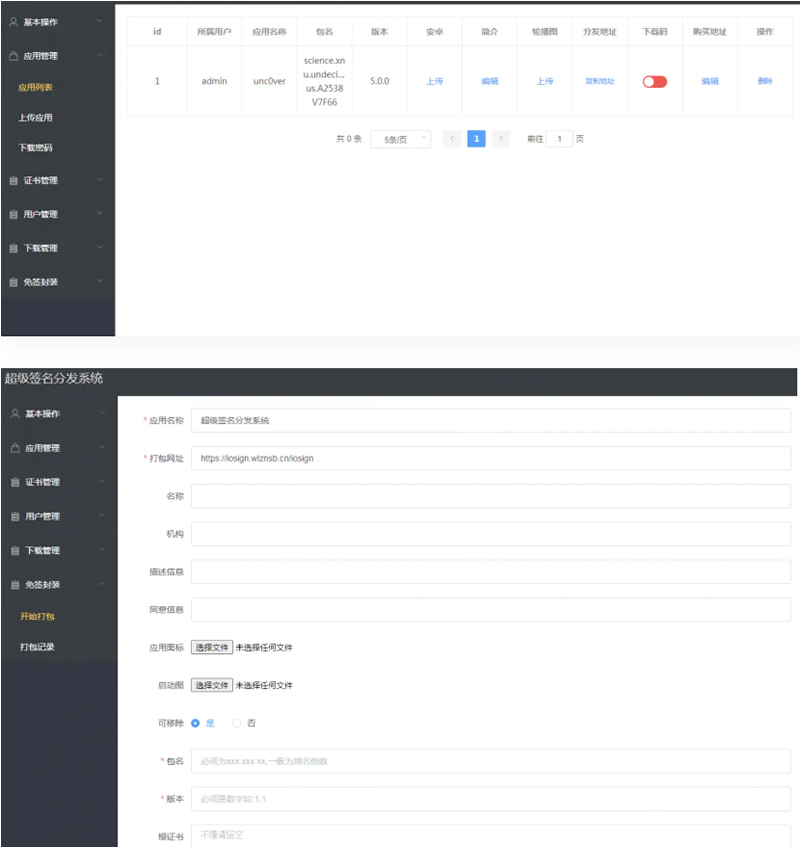
Task: Open the 5条/页 page size dropdown
Action: [400, 138]
